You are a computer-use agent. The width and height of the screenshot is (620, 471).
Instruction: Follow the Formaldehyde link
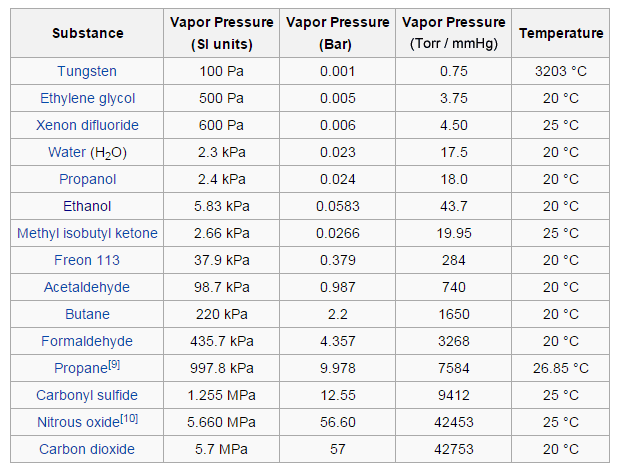[87, 341]
